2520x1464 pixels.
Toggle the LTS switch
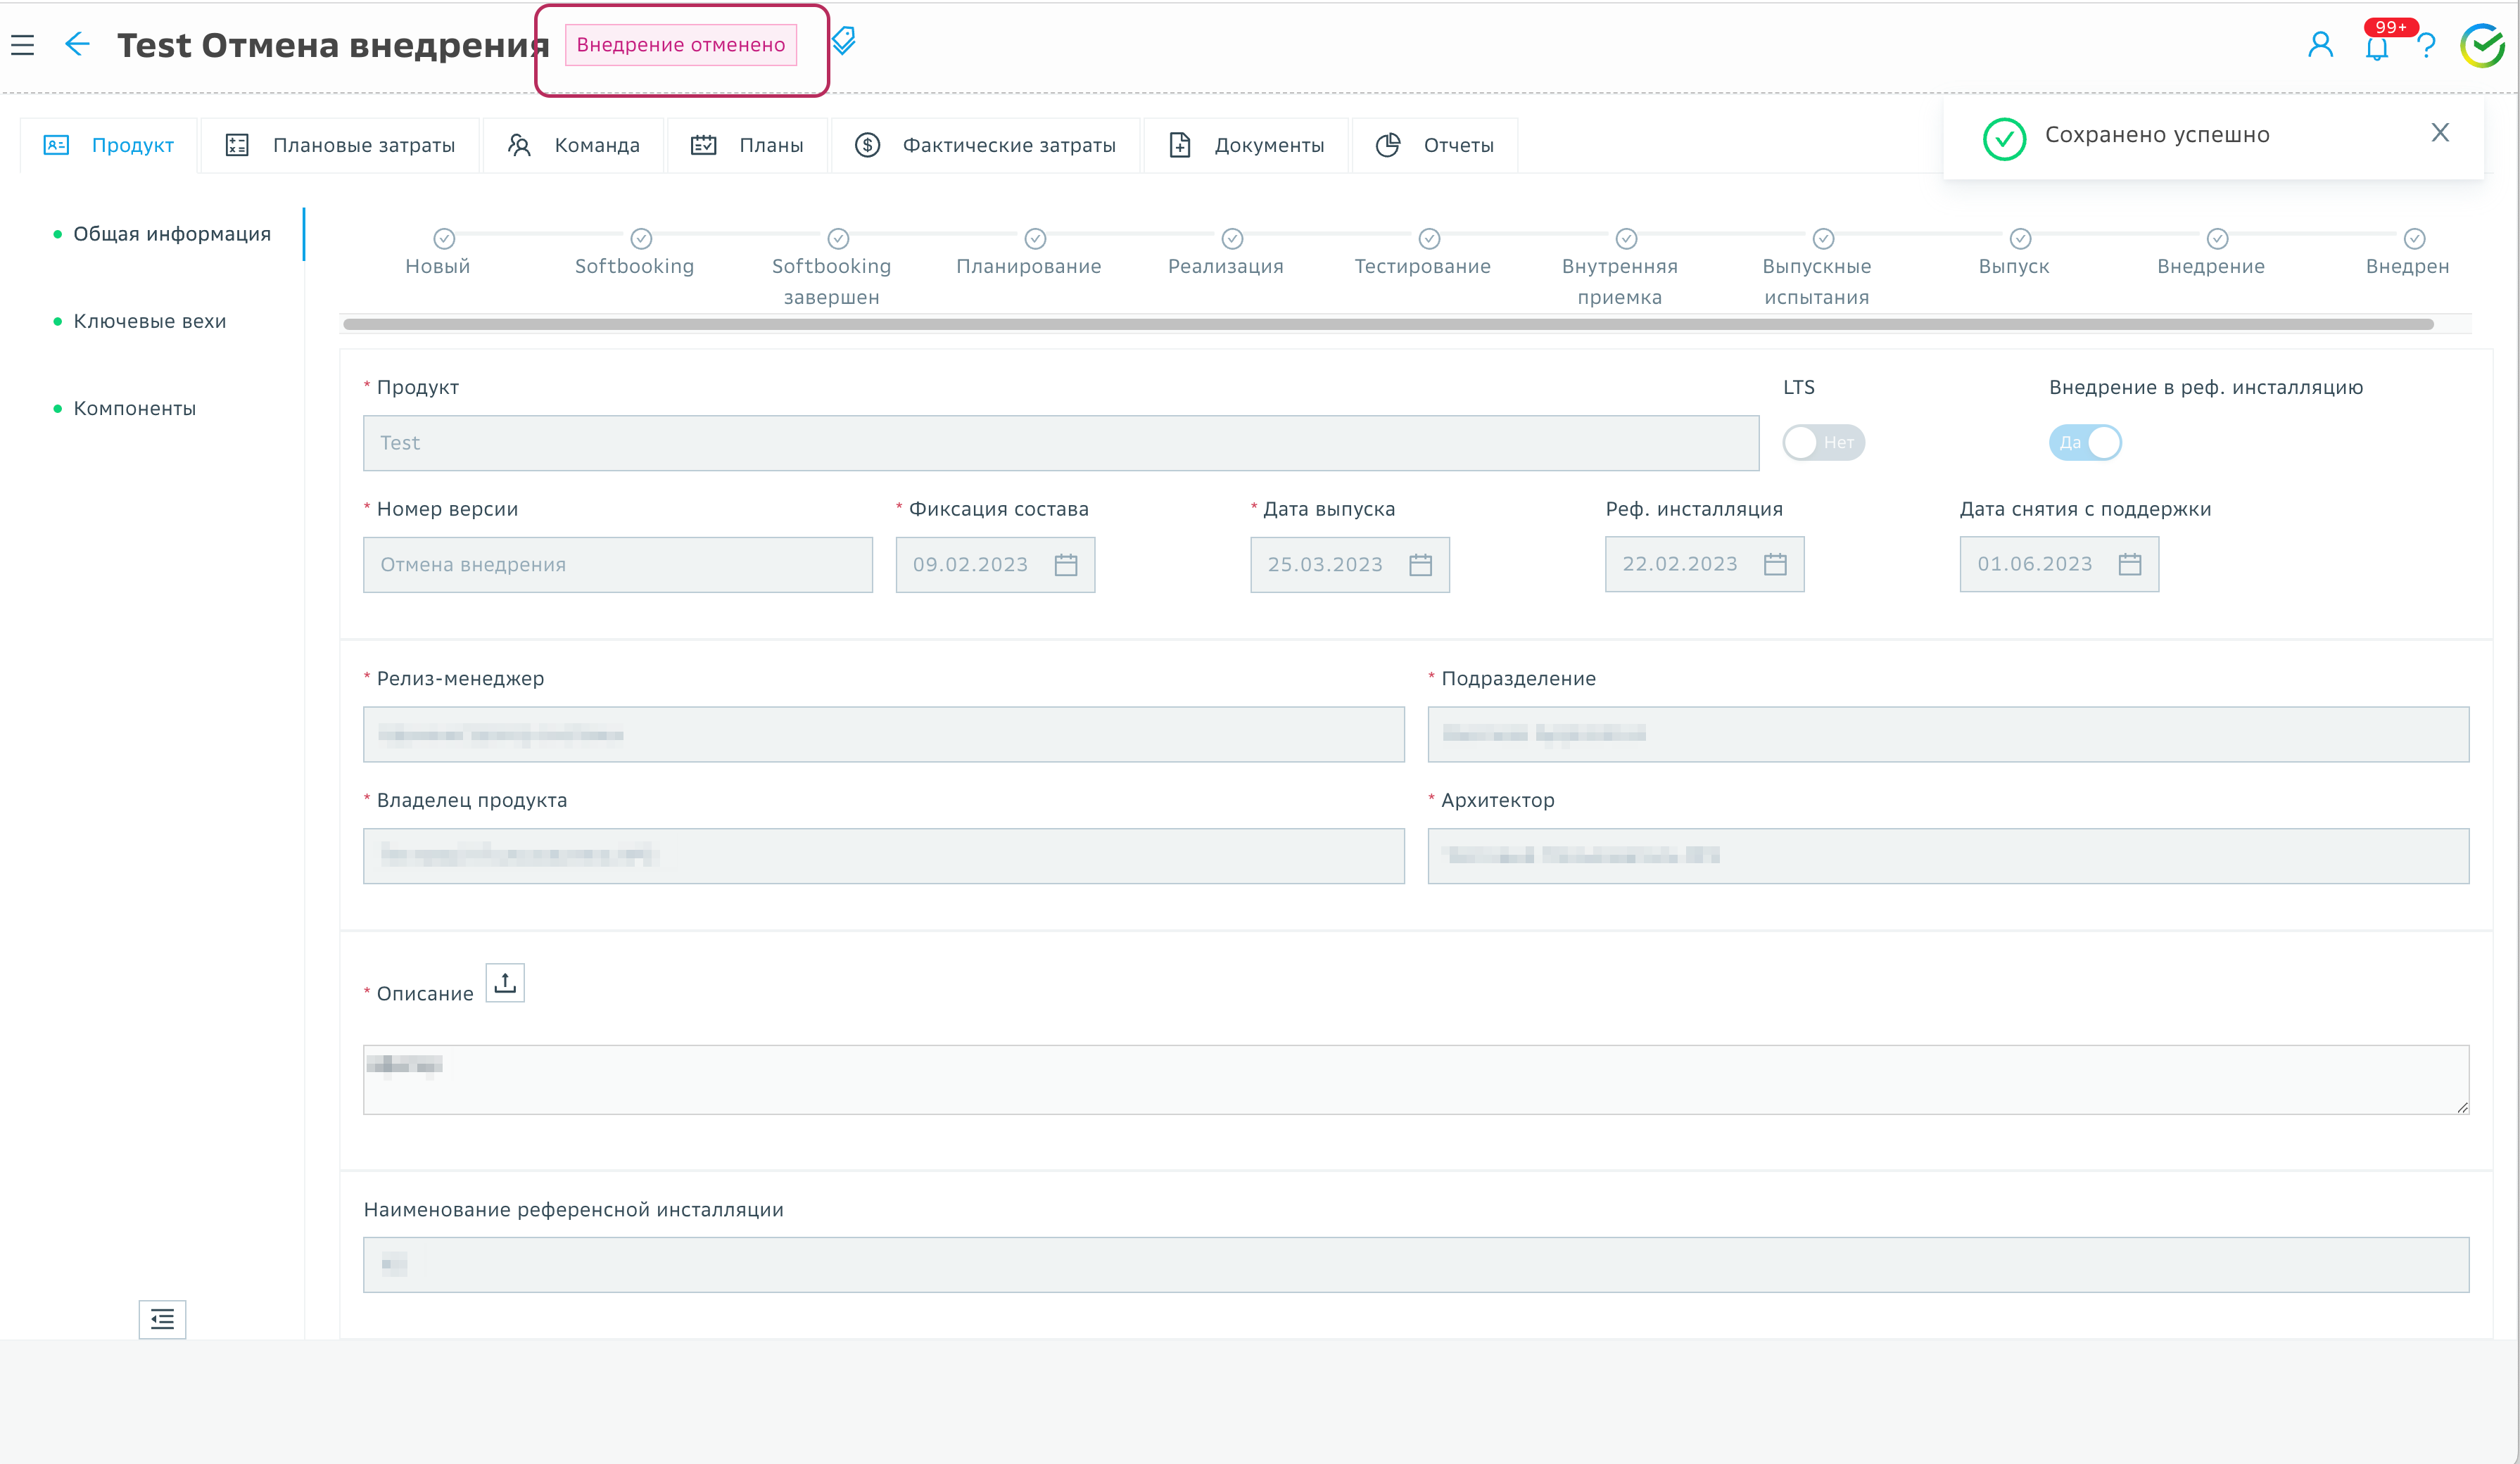click(1823, 442)
